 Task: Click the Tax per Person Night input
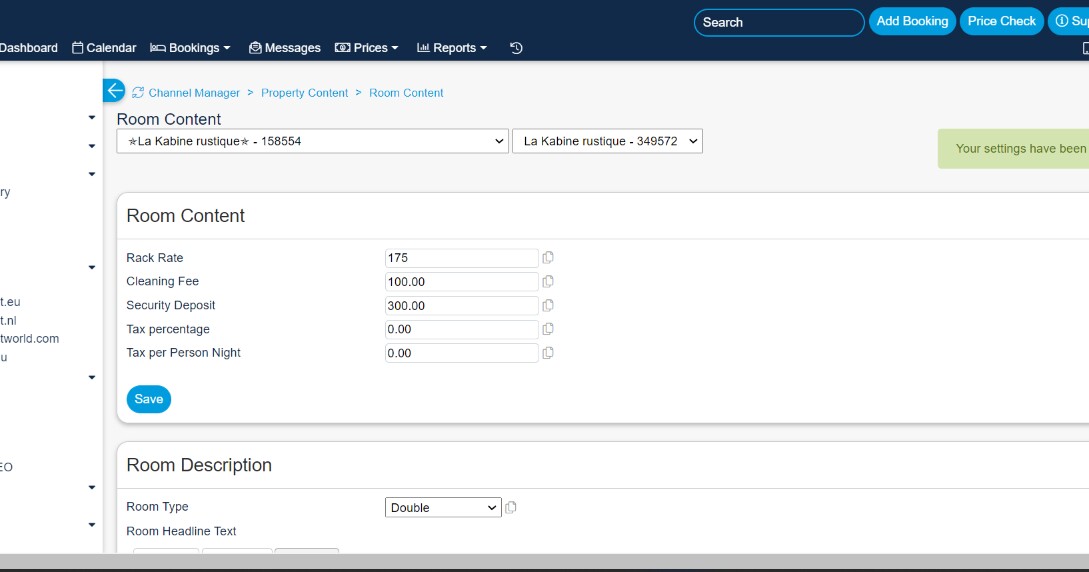pyautogui.click(x=462, y=353)
